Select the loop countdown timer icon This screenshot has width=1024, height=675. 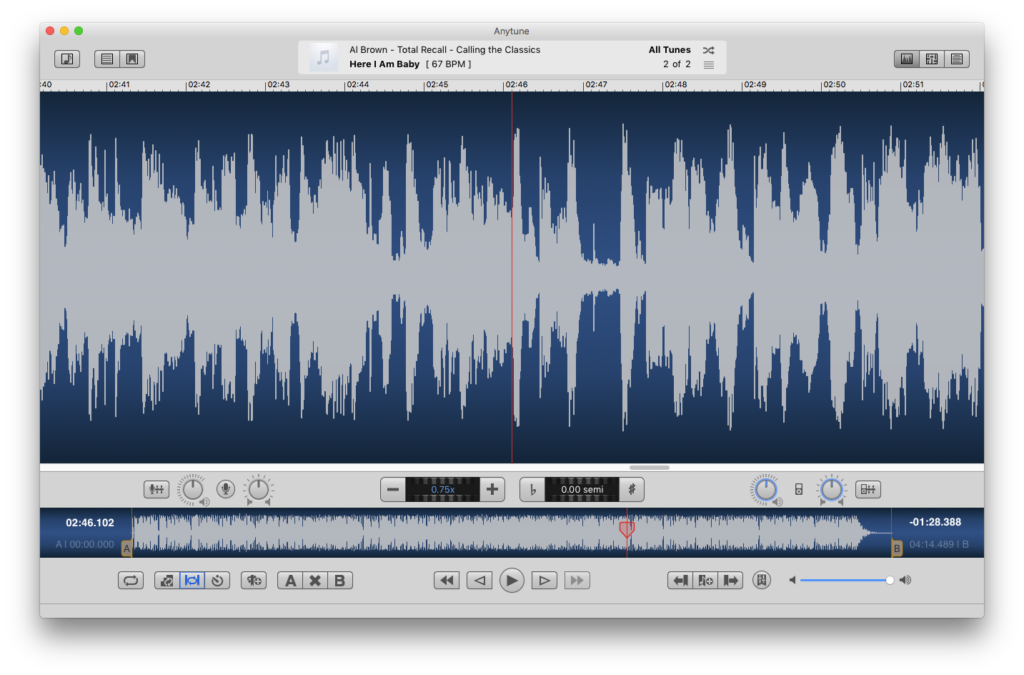[217, 580]
